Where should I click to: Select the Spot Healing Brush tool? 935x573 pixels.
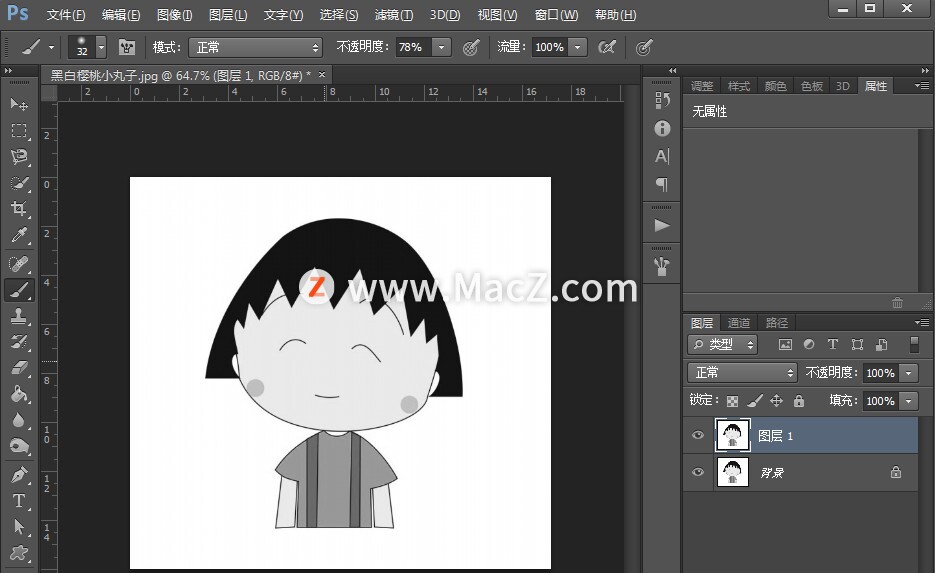(19, 264)
